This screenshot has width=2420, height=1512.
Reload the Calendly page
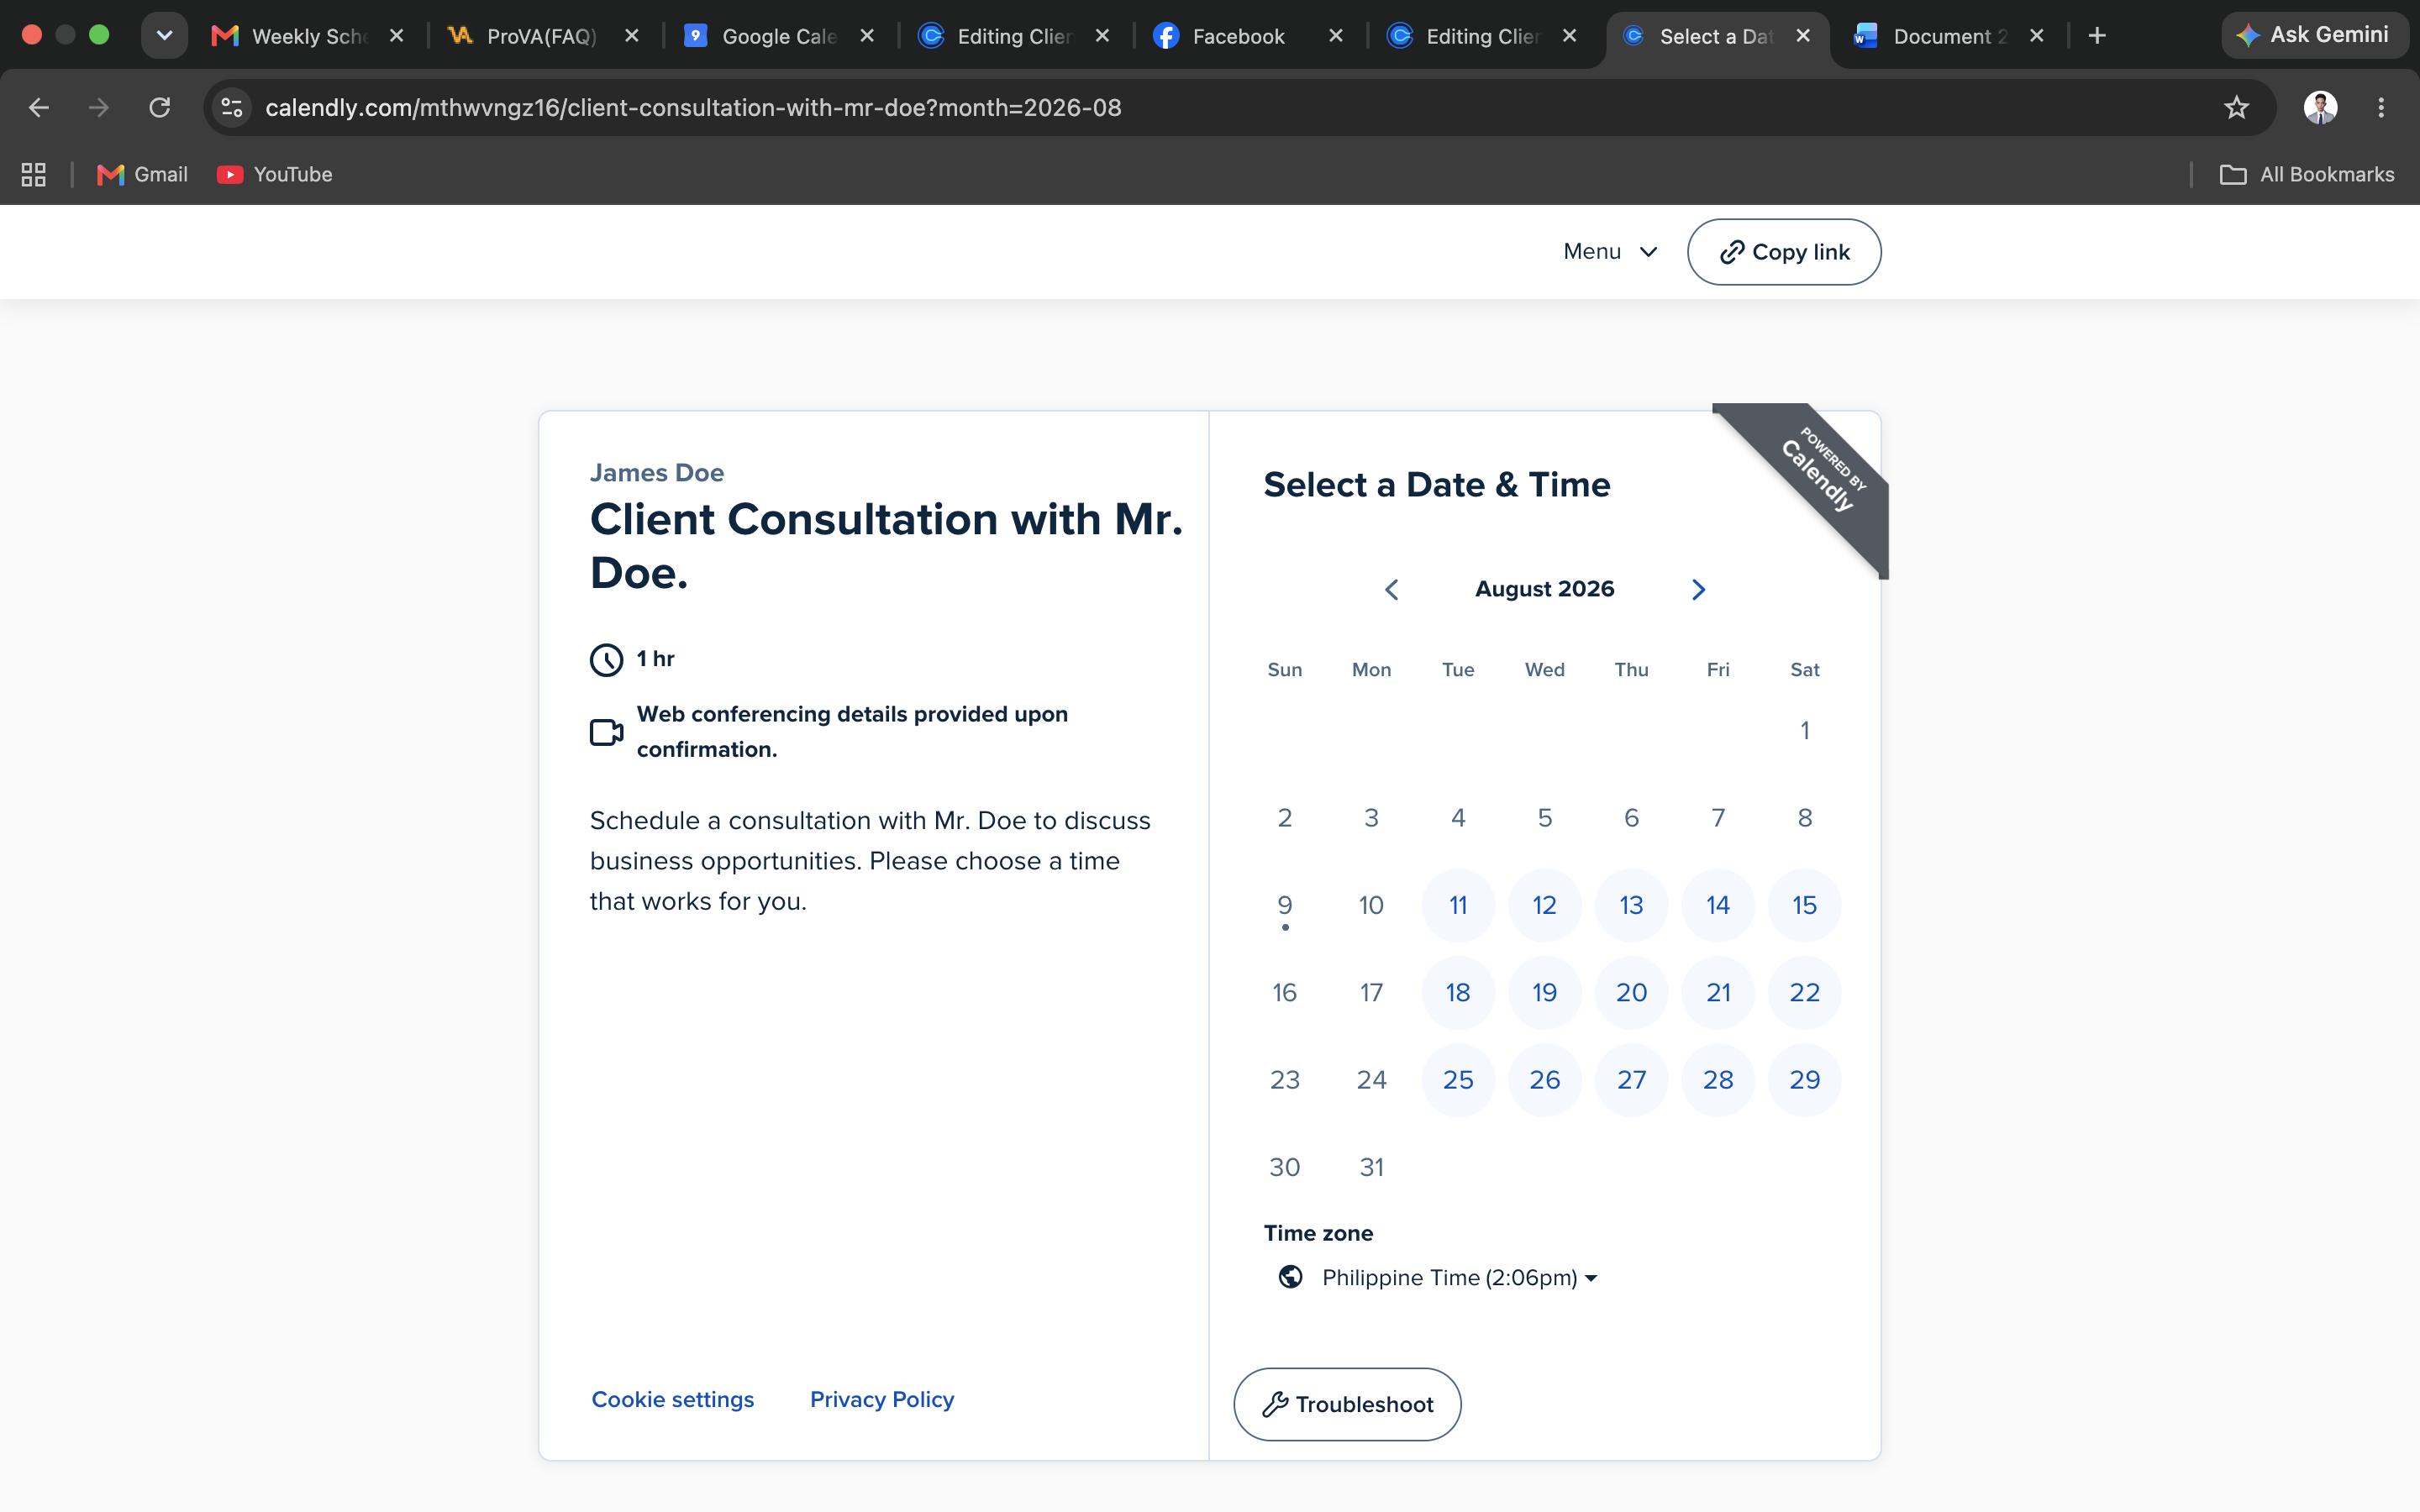[160, 107]
